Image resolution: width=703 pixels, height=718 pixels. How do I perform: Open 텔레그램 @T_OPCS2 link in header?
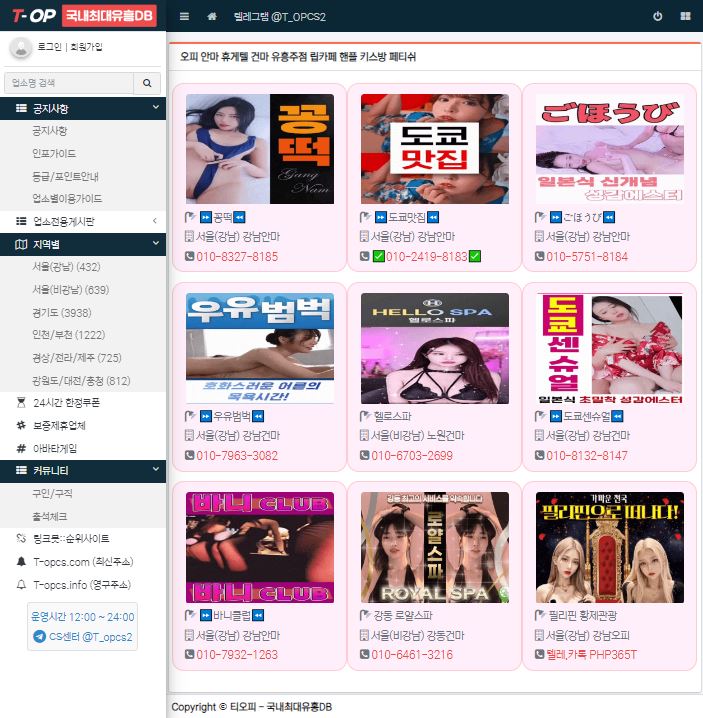(x=280, y=17)
